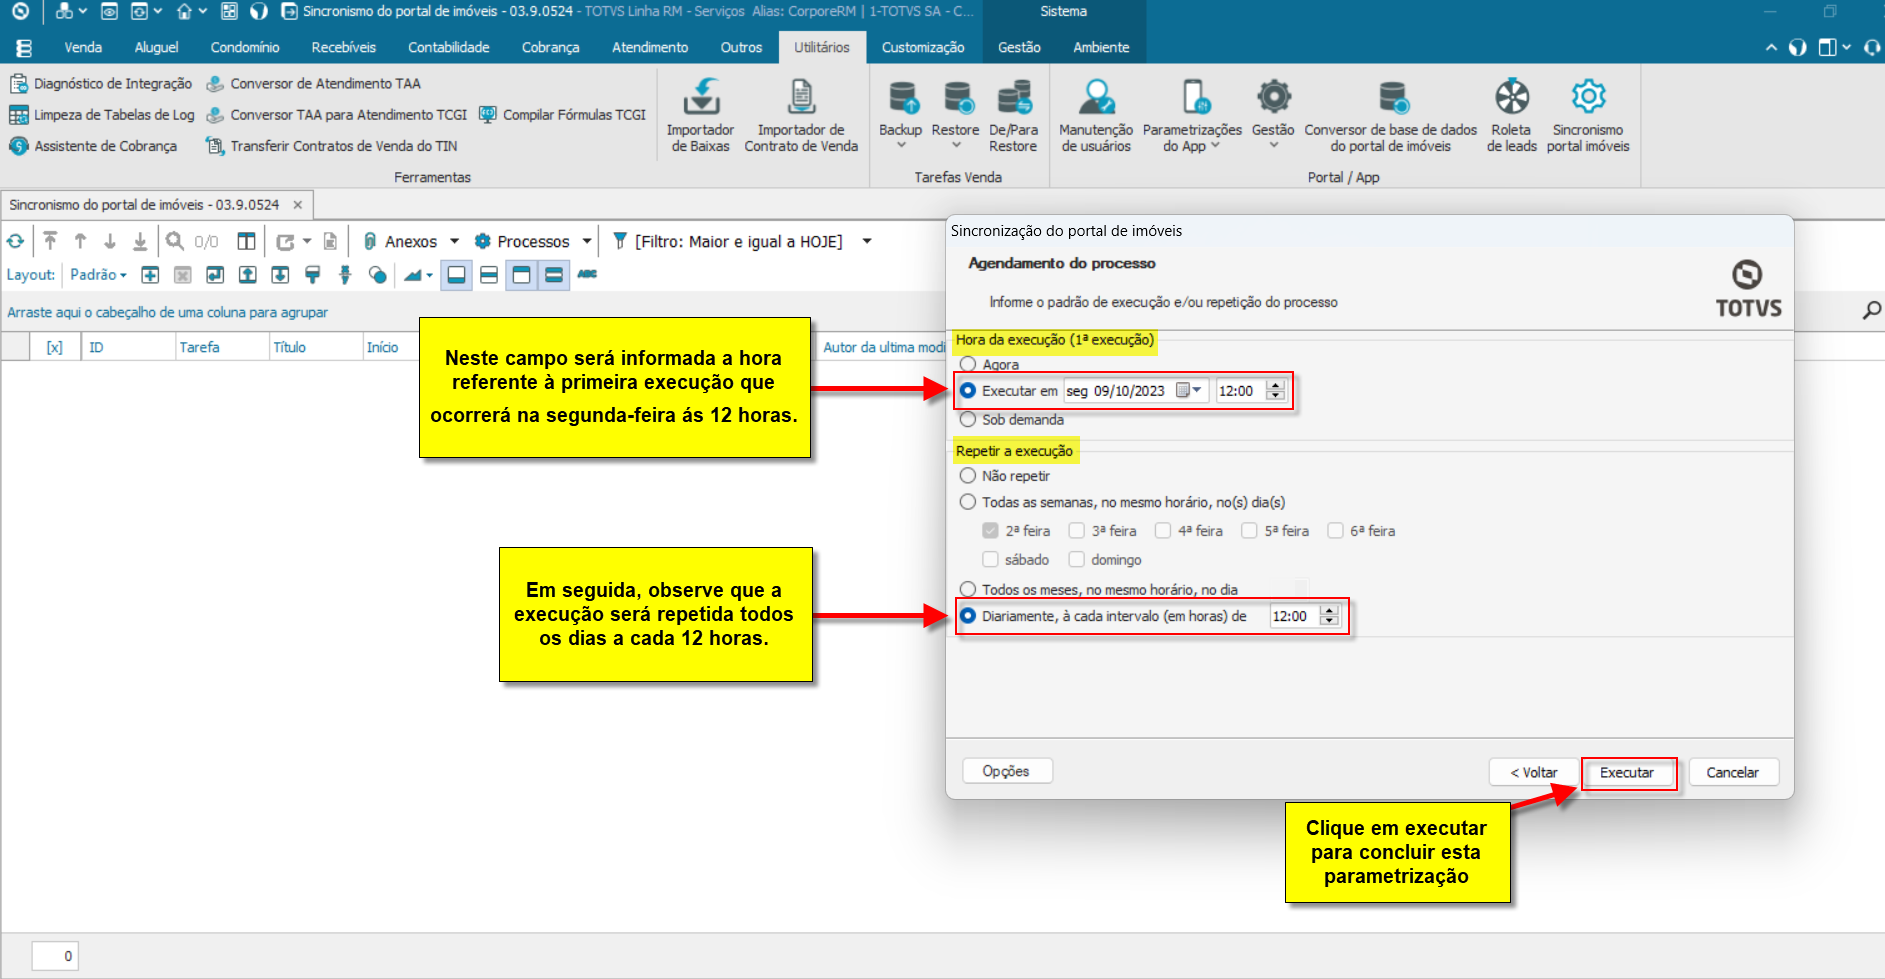Expand the chart icon dropdown in layout bar
This screenshot has width=1885, height=979.
click(x=430, y=275)
